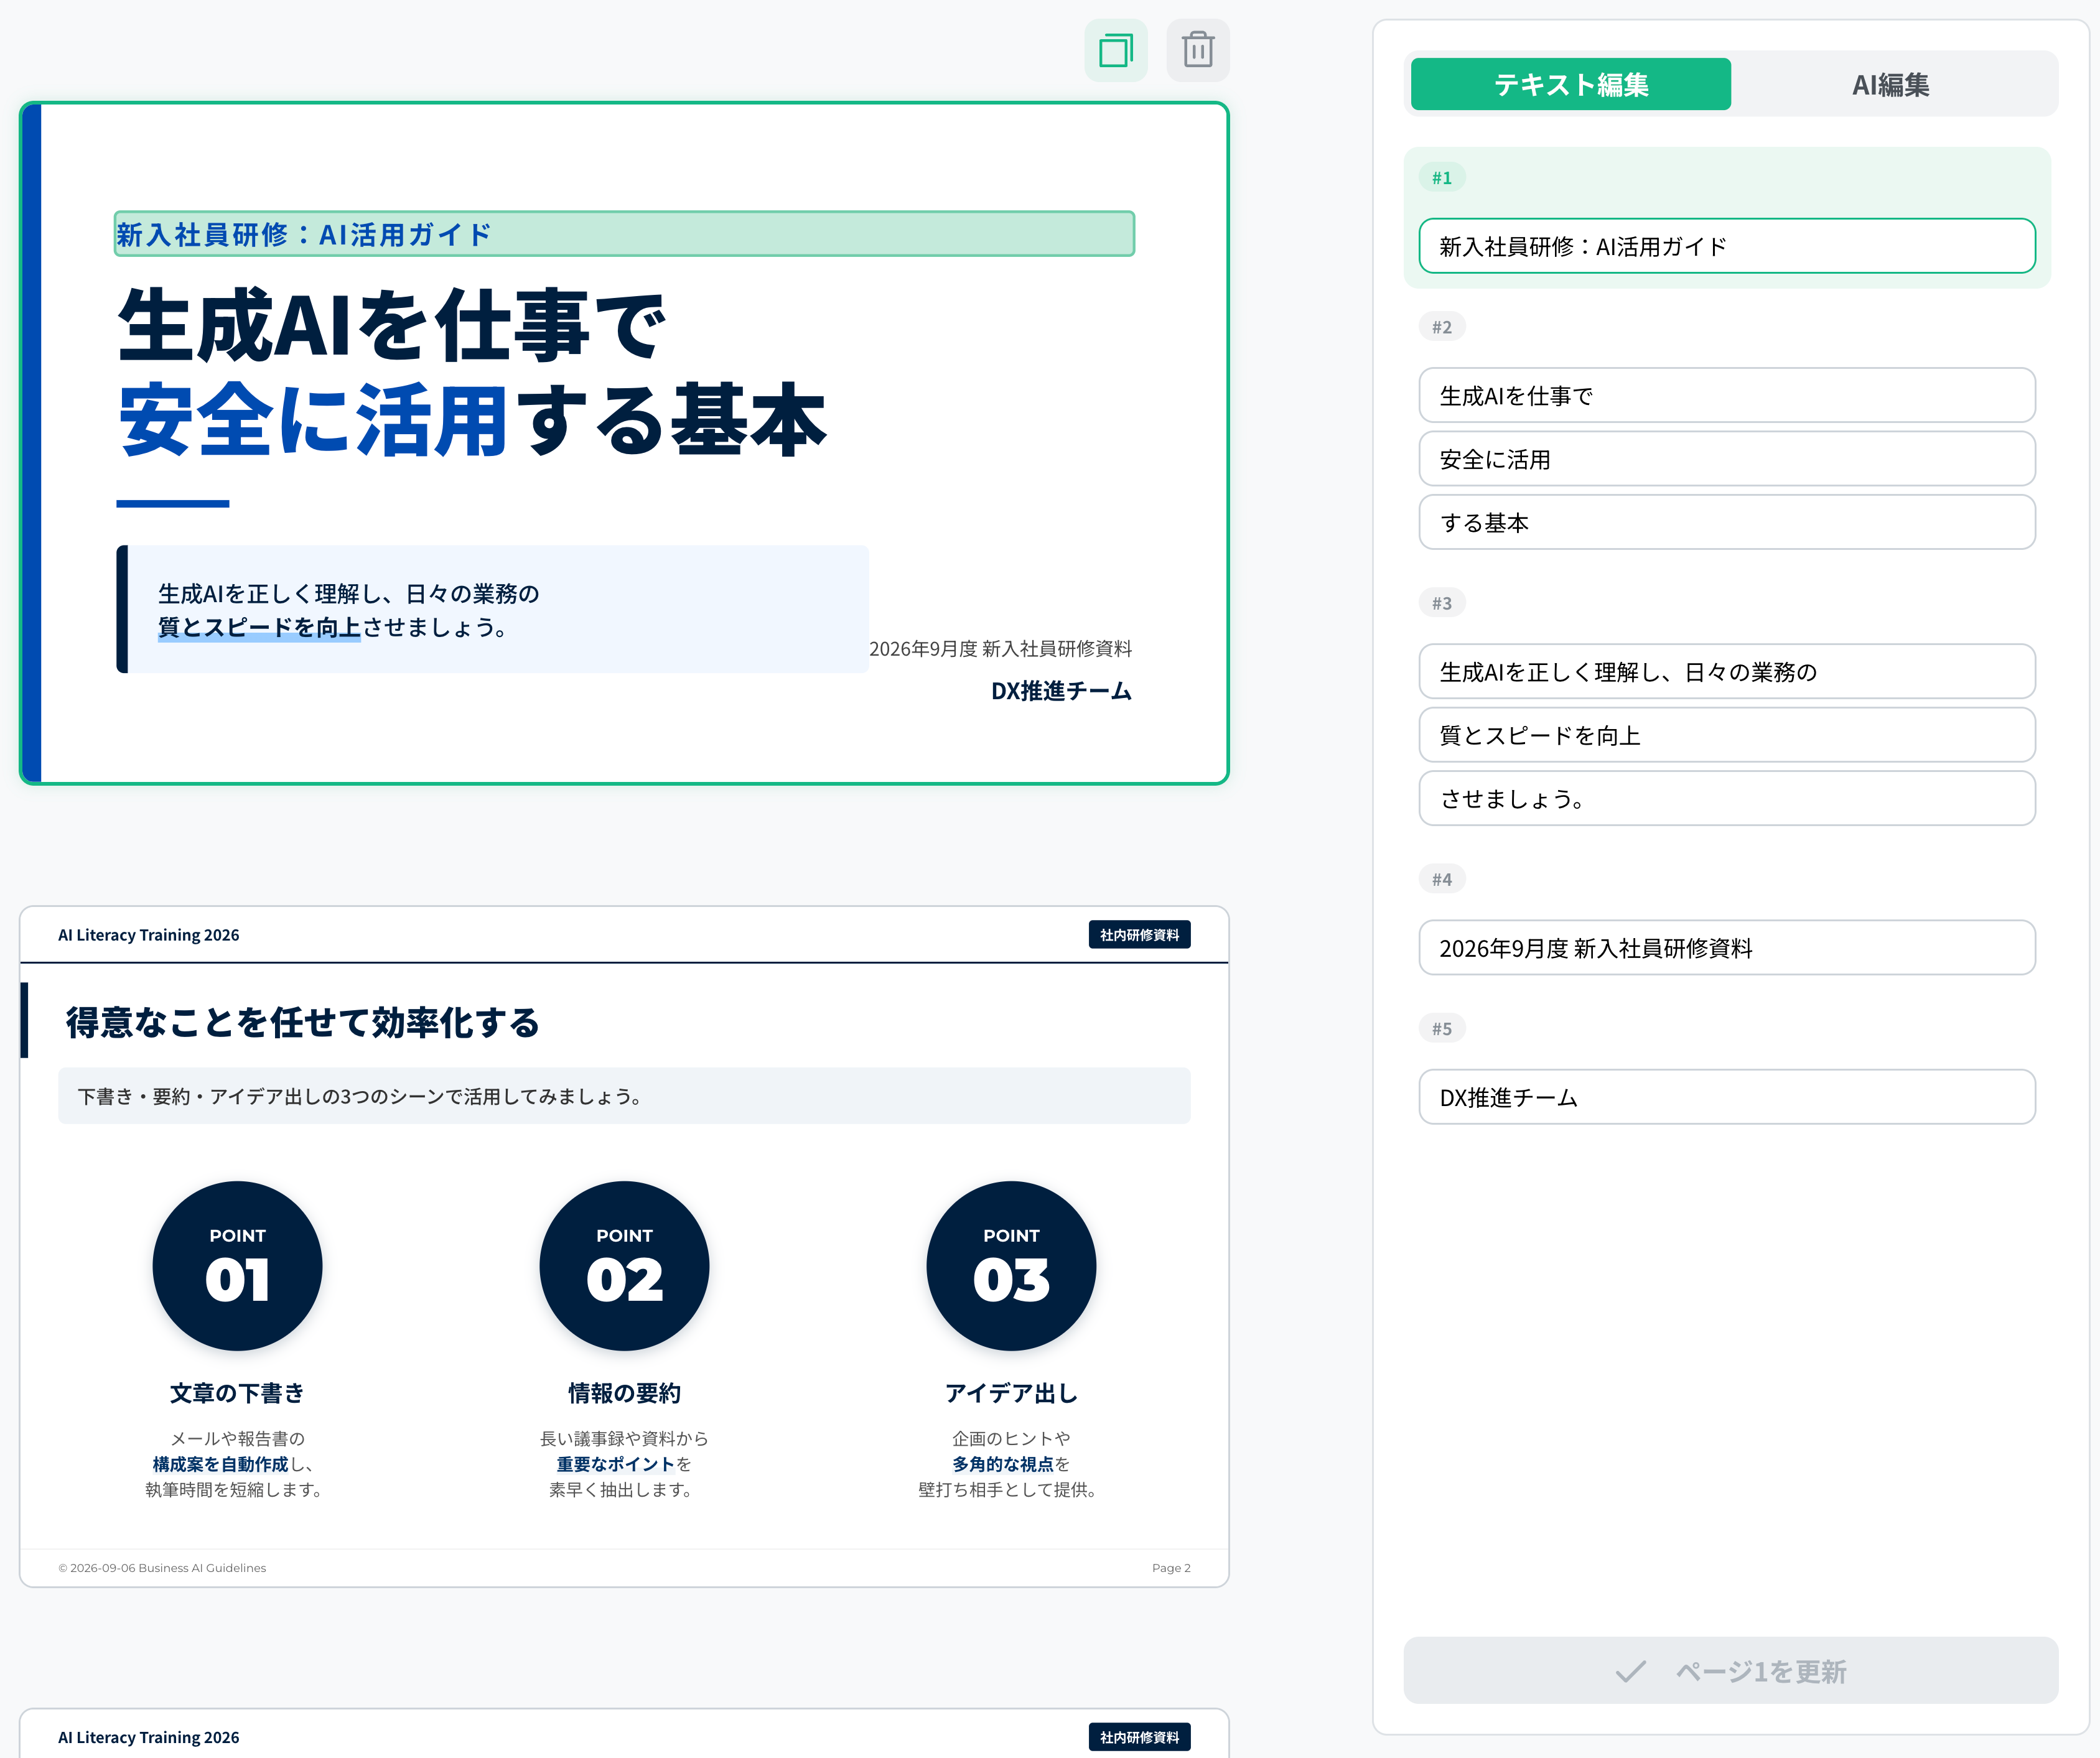
Task: Click the させましょう。 input field
Action: click(x=1727, y=798)
